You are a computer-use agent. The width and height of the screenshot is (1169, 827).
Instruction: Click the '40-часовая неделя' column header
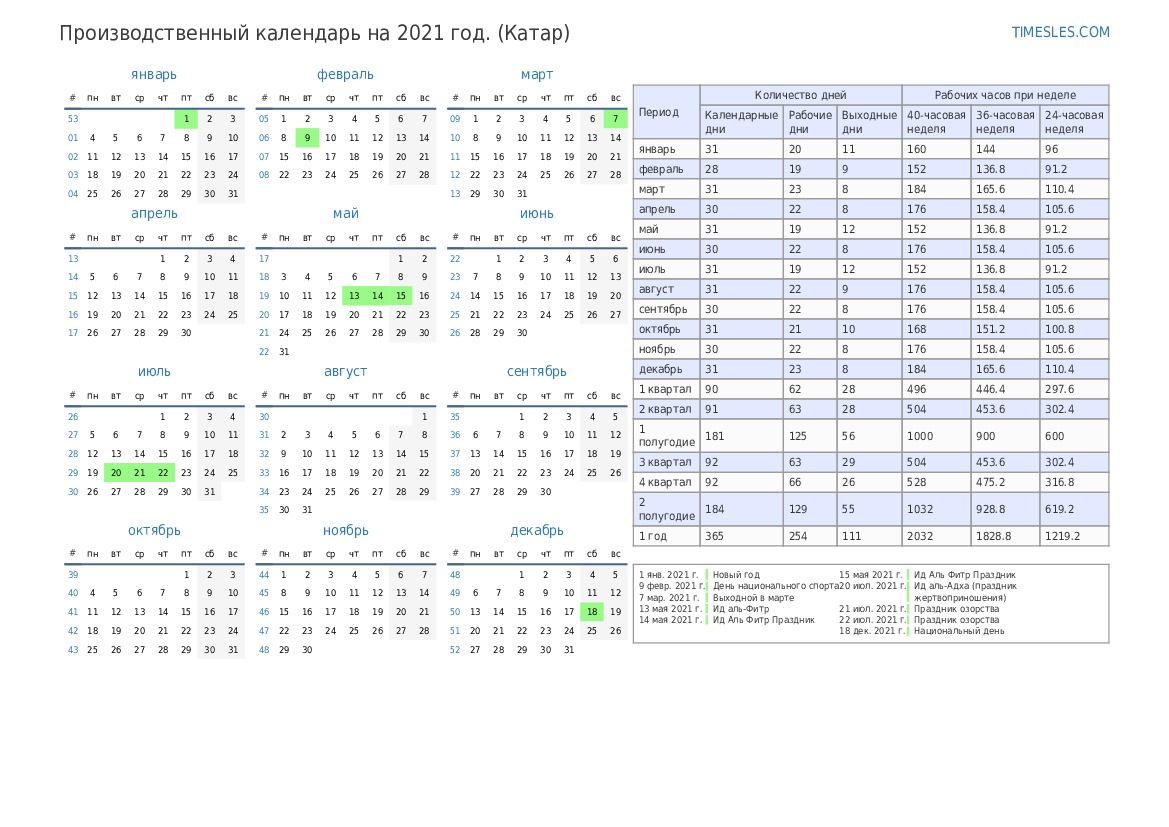(936, 122)
